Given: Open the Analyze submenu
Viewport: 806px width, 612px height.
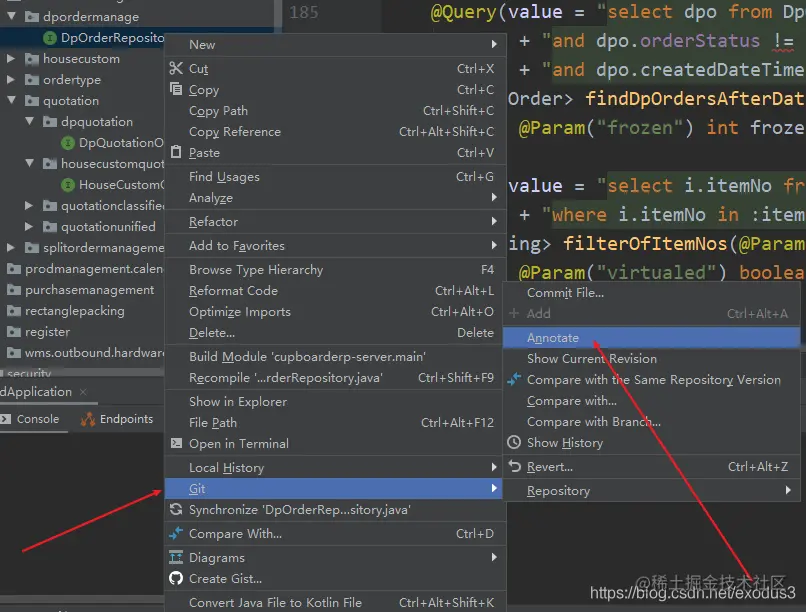Looking at the screenshot, I should coord(334,198).
